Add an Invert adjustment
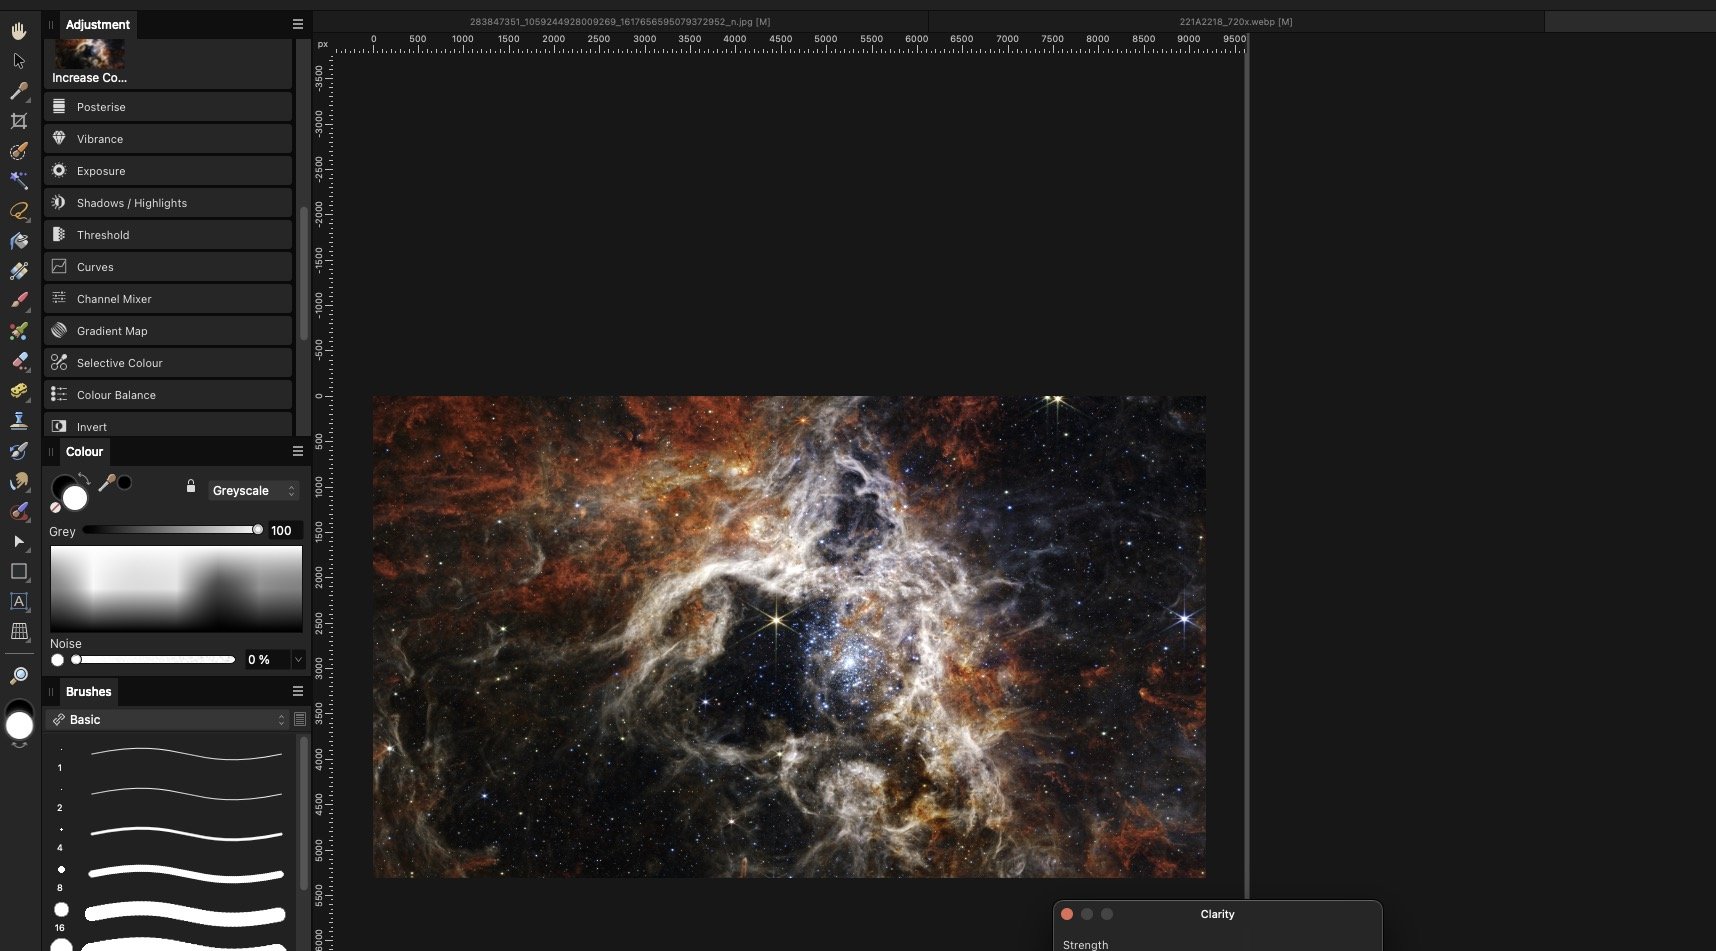 click(x=168, y=425)
